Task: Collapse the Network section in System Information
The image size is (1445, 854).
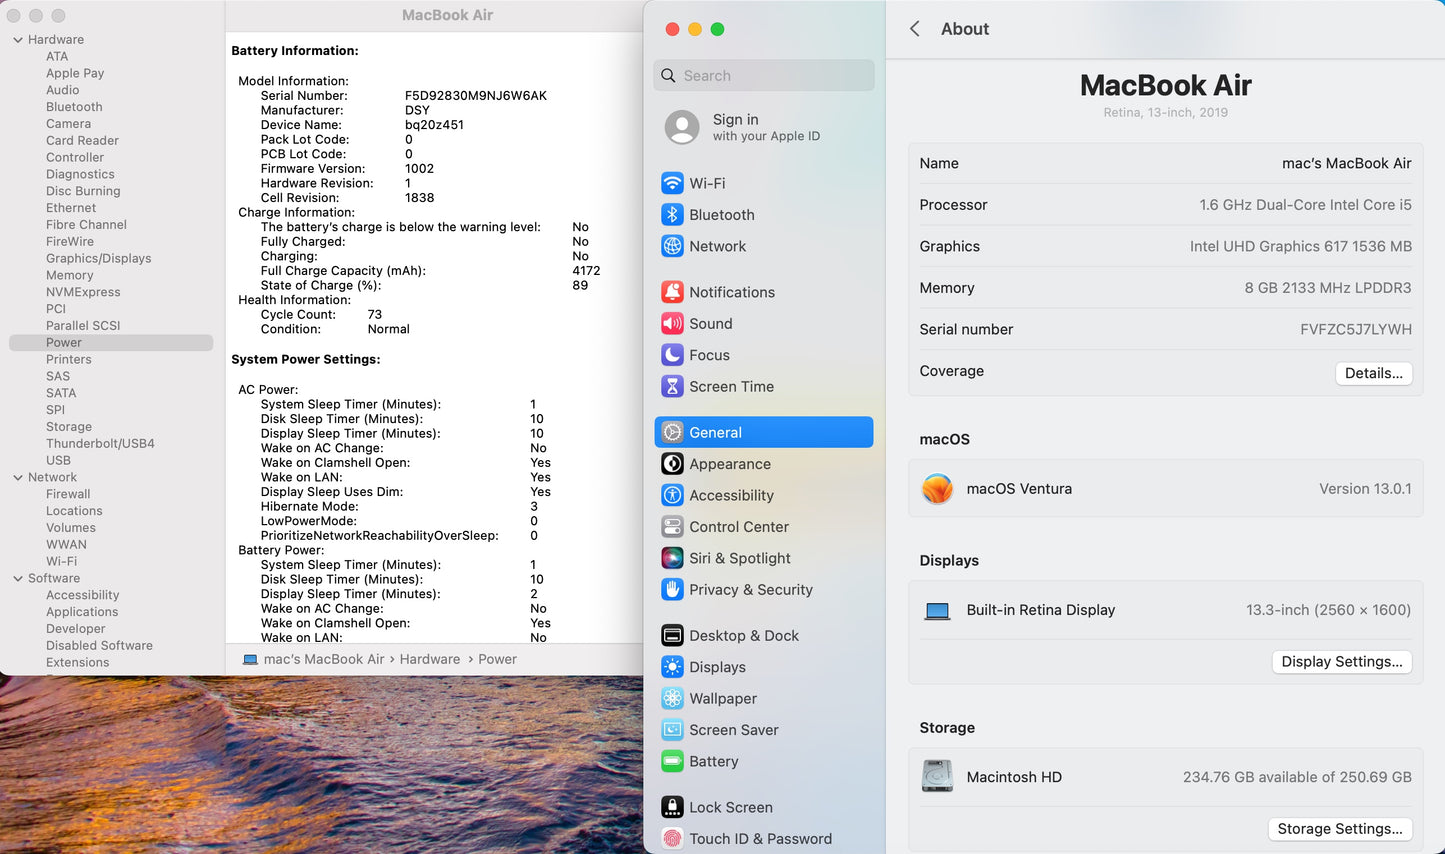Action: [x=17, y=477]
